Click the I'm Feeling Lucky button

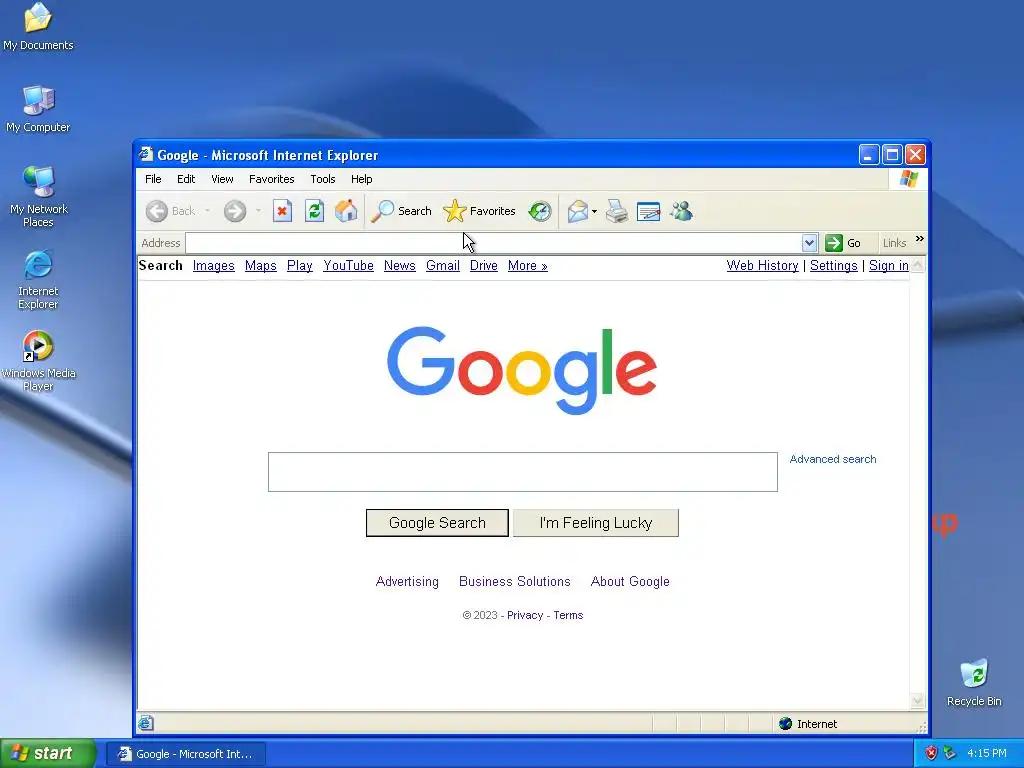point(596,523)
